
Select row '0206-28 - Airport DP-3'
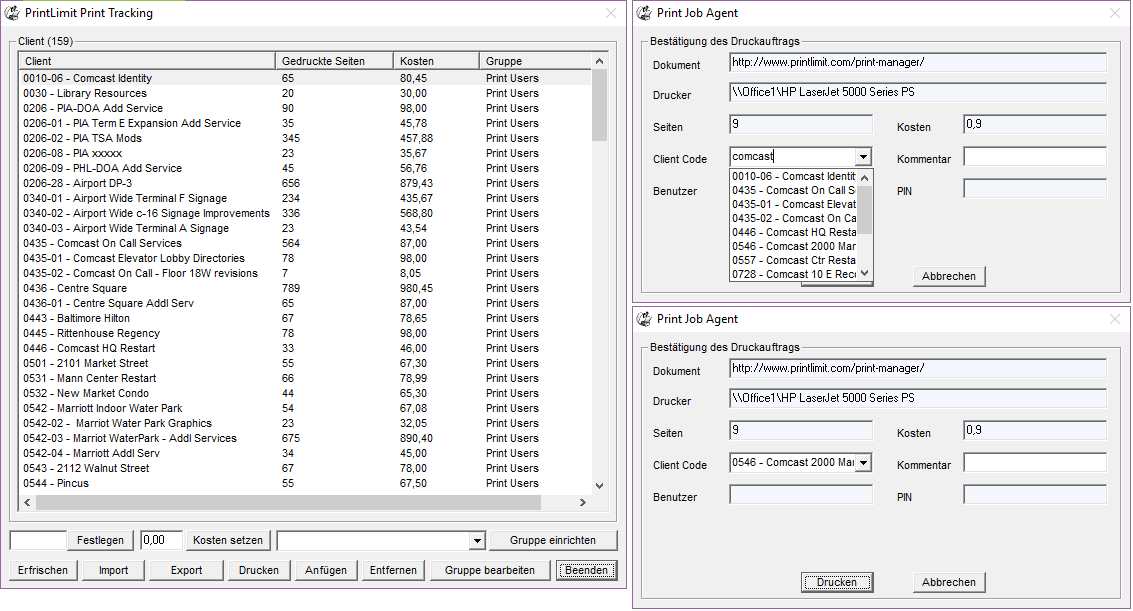[x=305, y=183]
